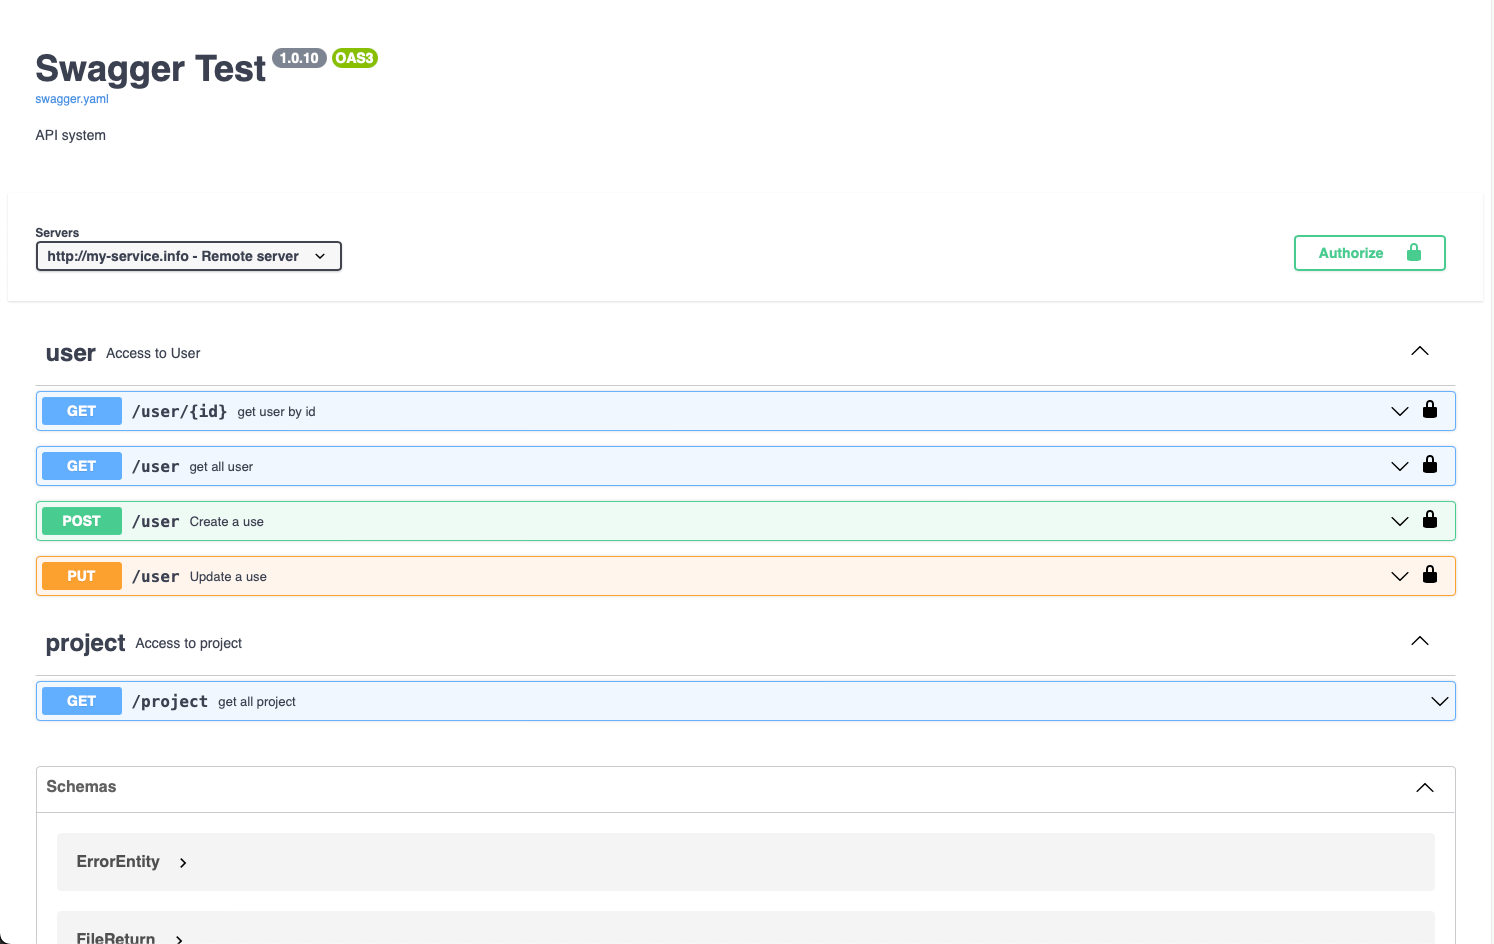Click the 'Servers' label

coord(57,233)
